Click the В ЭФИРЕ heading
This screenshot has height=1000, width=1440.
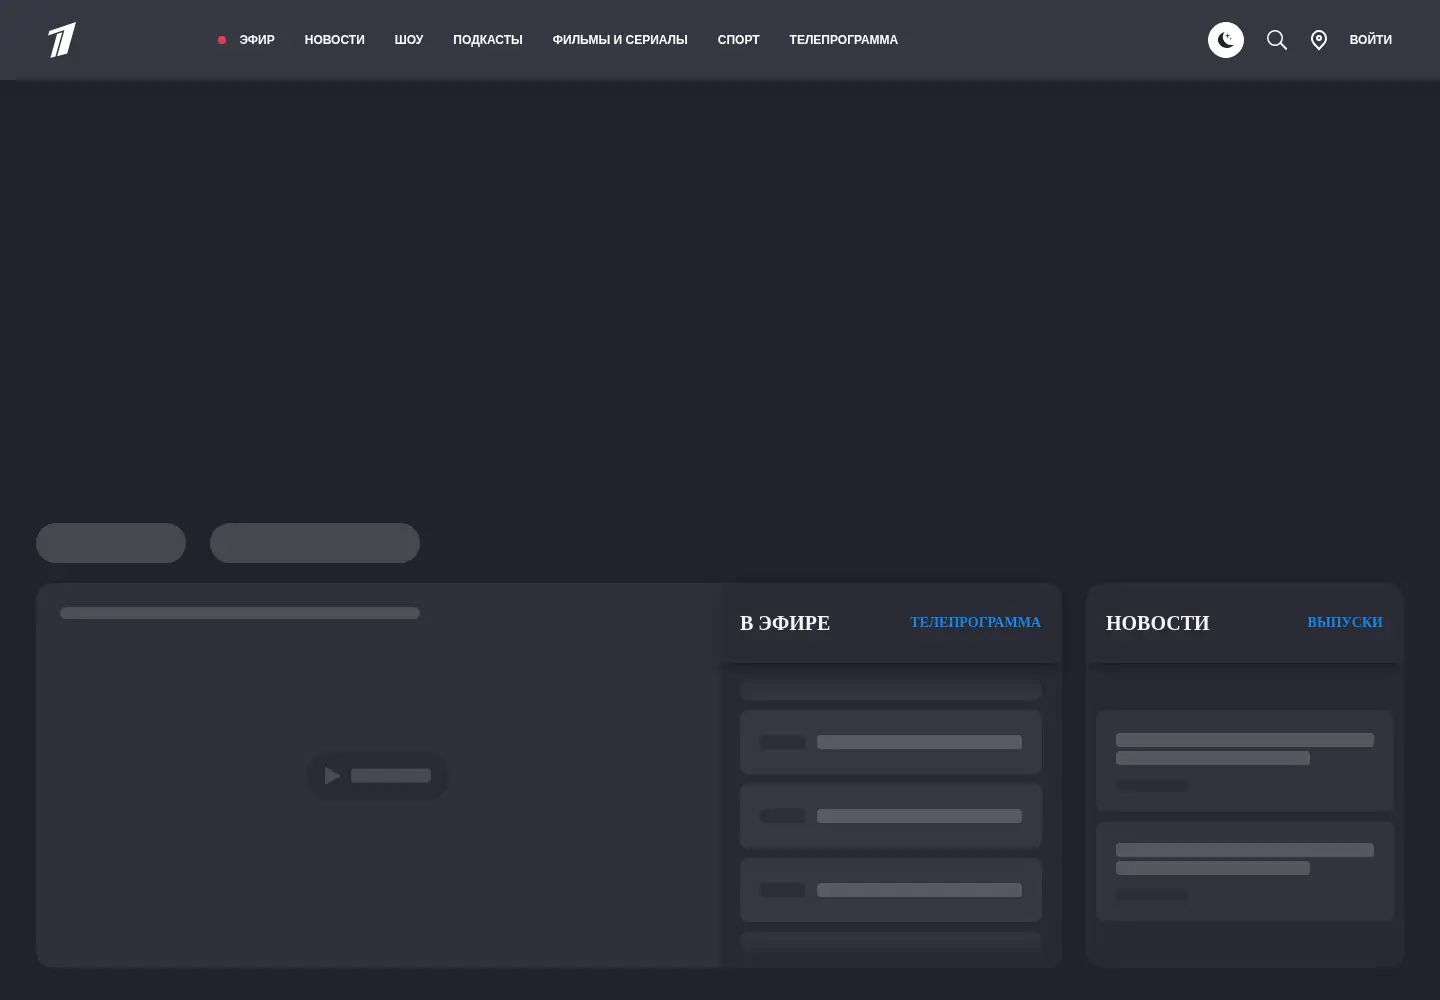click(785, 623)
